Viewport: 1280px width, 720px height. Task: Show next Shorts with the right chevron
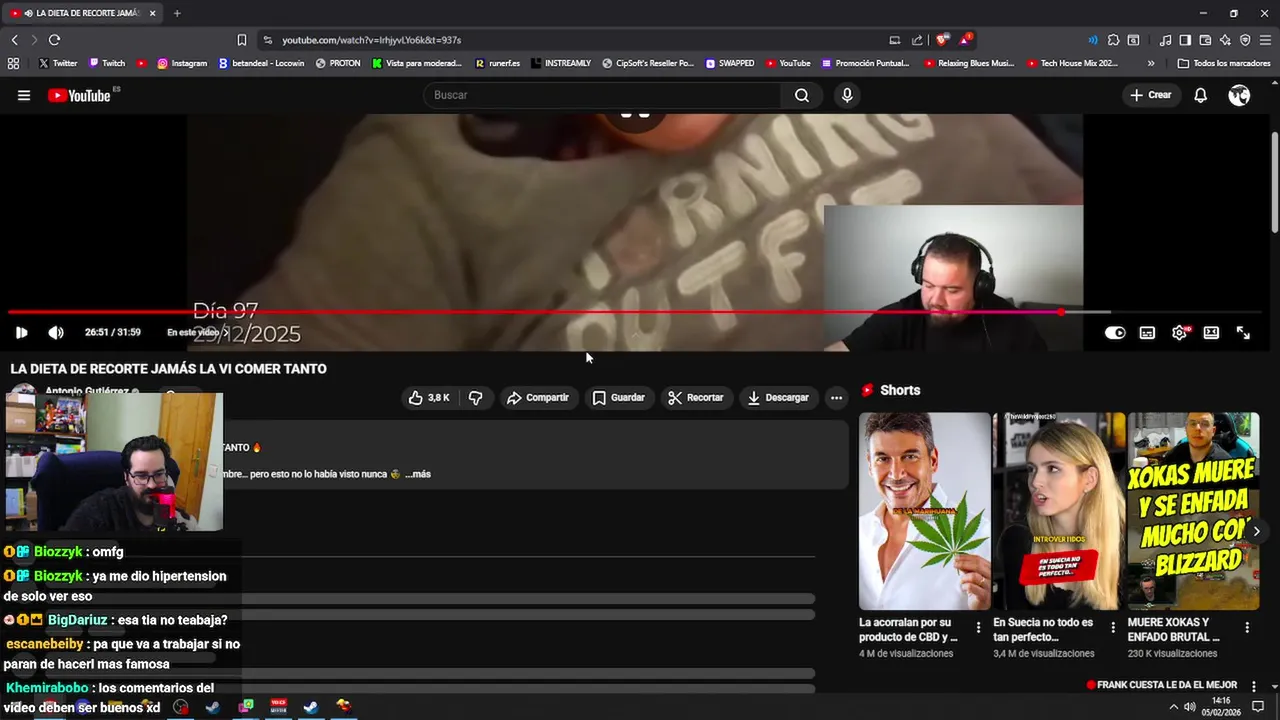[1256, 531]
